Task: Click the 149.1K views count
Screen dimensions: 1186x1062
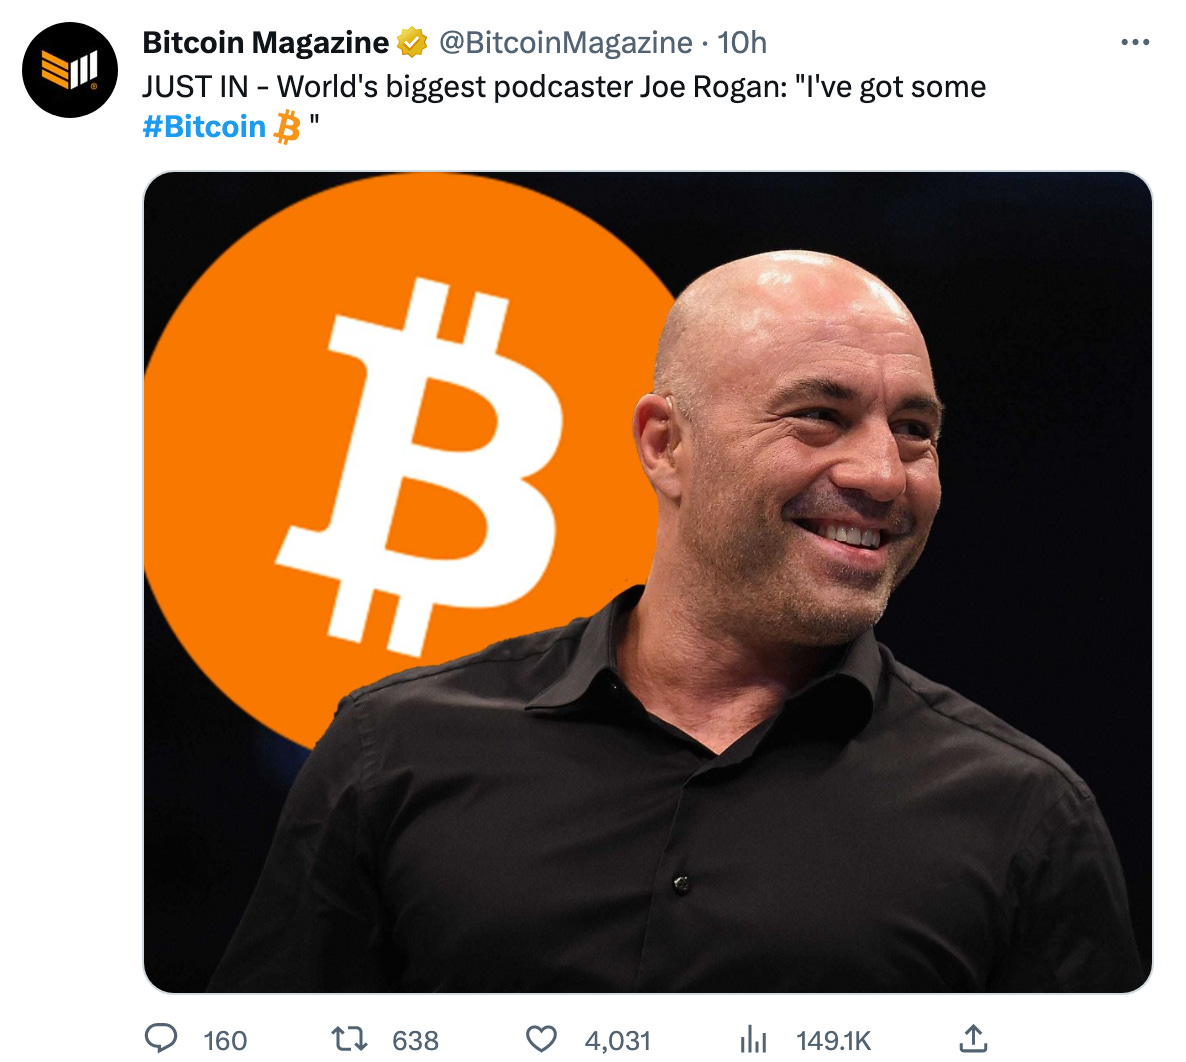Action: [834, 1041]
